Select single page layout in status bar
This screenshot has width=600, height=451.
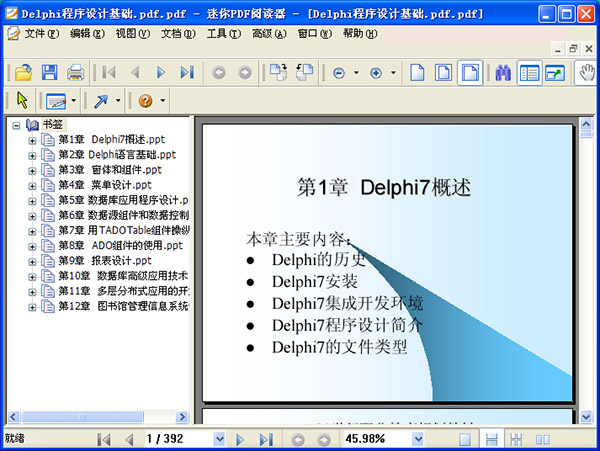point(465,439)
